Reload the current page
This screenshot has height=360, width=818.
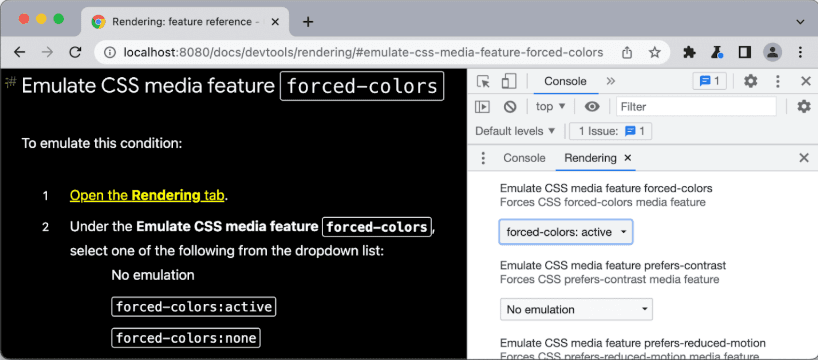pyautogui.click(x=76, y=52)
